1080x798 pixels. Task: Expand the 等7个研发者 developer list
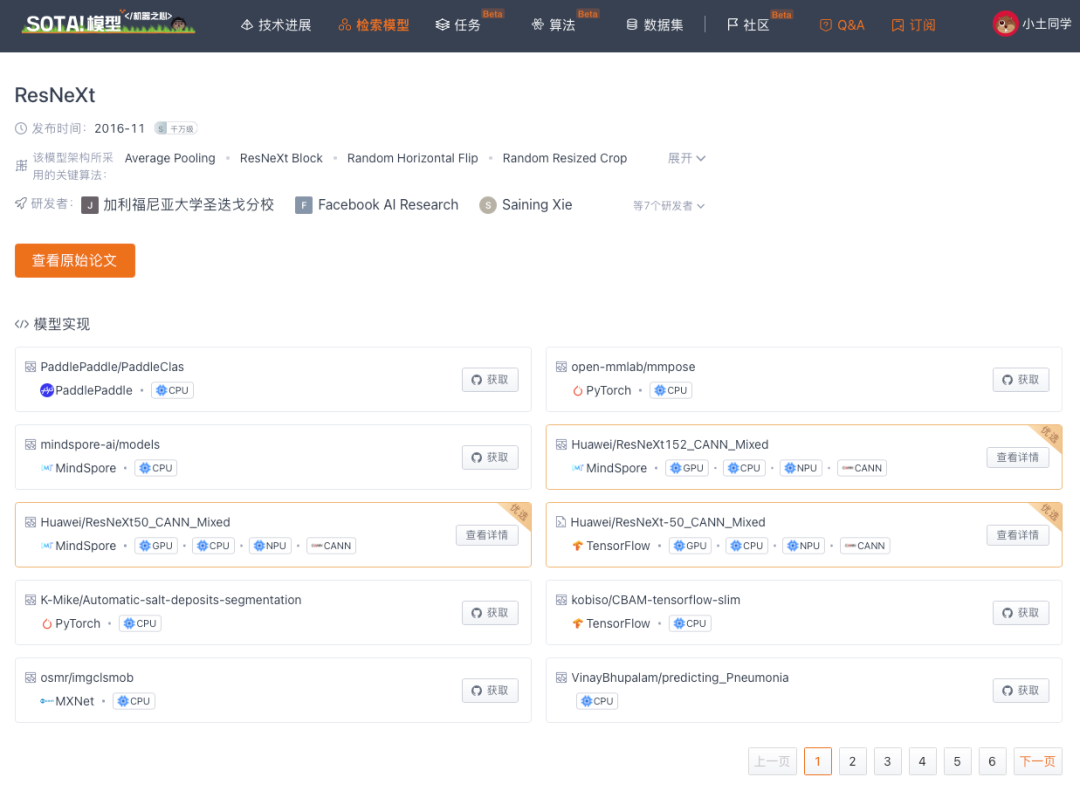[x=669, y=206]
